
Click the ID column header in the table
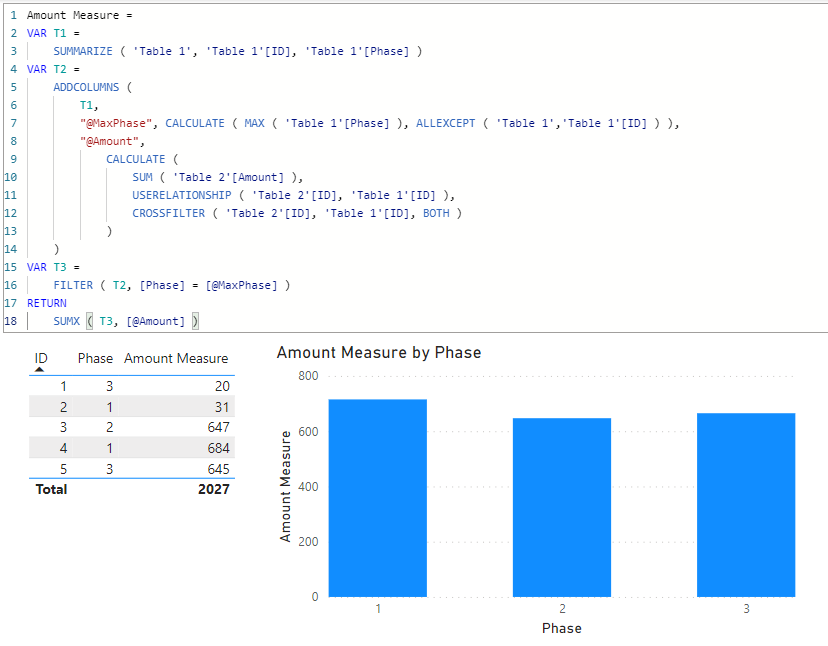click(41, 358)
